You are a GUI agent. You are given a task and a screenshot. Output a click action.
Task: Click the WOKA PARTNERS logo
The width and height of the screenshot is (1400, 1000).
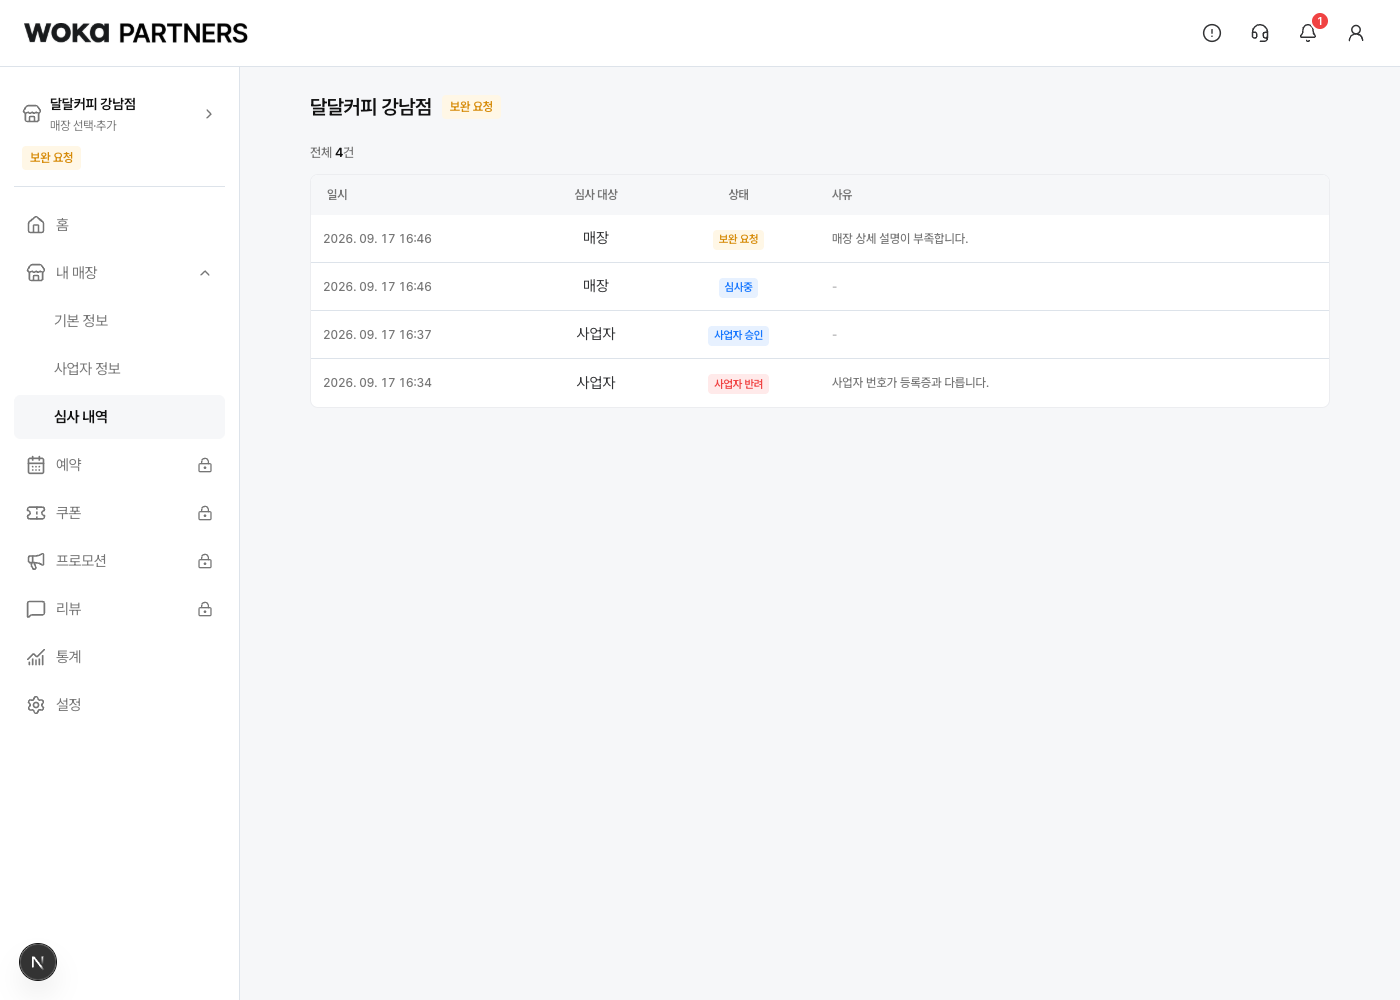pyautogui.click(x=136, y=33)
